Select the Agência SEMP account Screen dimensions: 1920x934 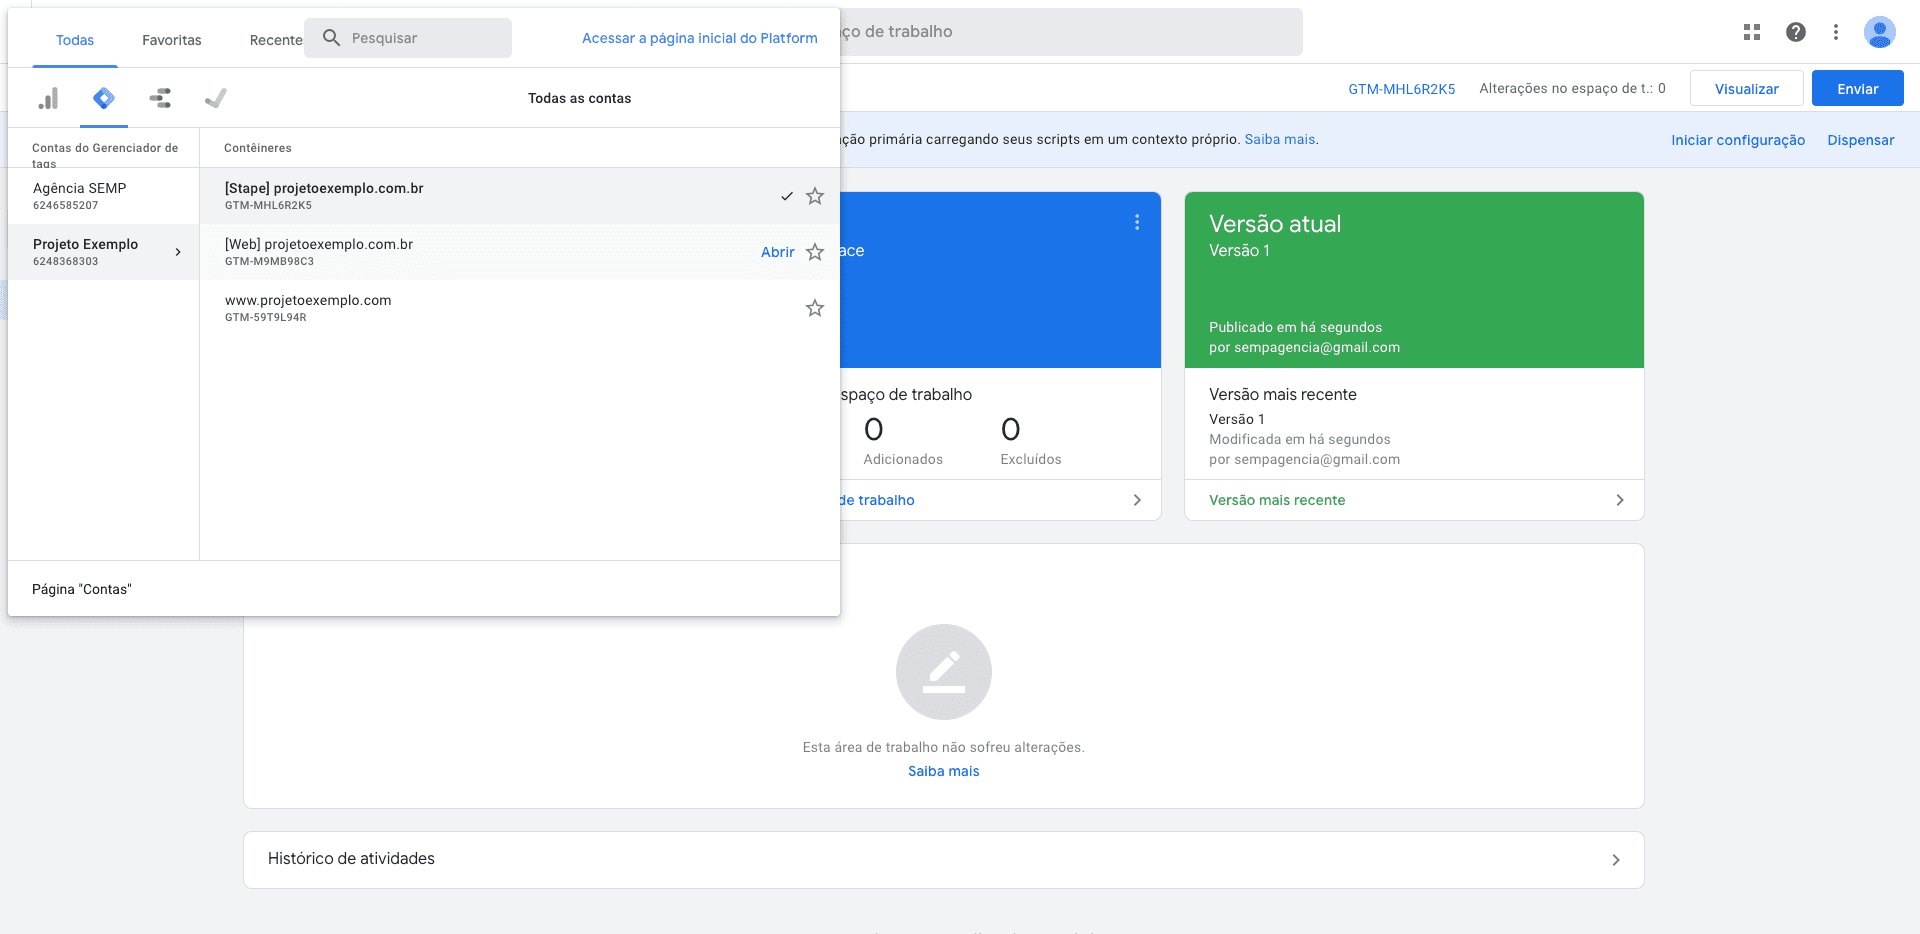click(104, 196)
